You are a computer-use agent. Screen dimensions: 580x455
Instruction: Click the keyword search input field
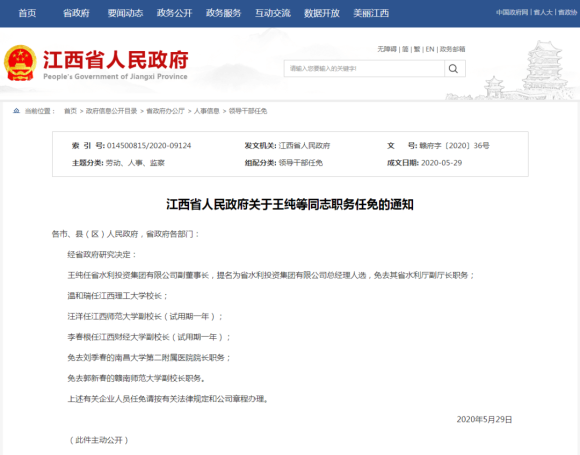[364, 68]
